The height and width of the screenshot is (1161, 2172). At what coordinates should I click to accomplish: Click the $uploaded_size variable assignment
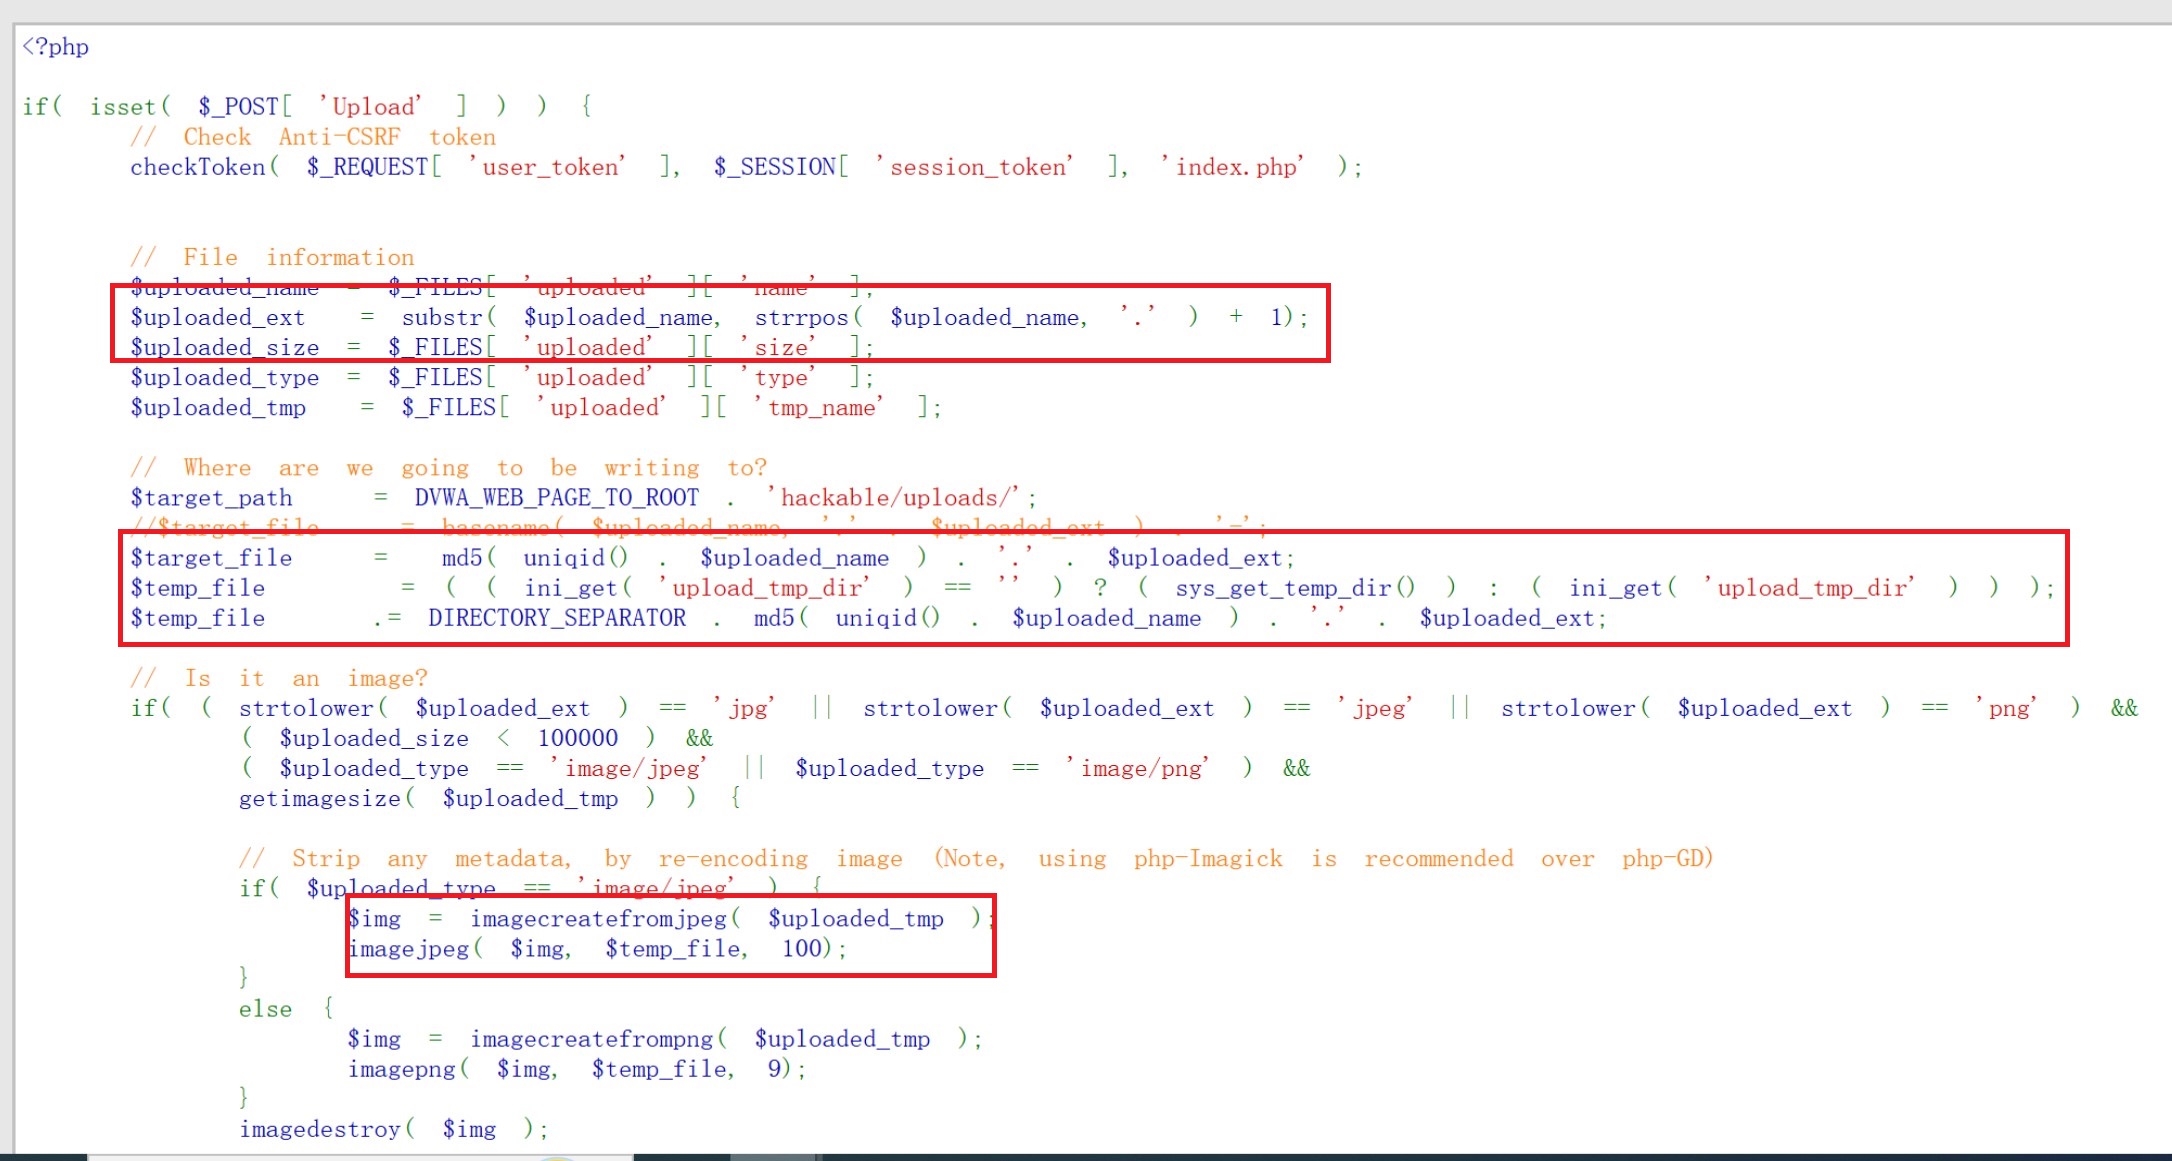click(x=225, y=347)
